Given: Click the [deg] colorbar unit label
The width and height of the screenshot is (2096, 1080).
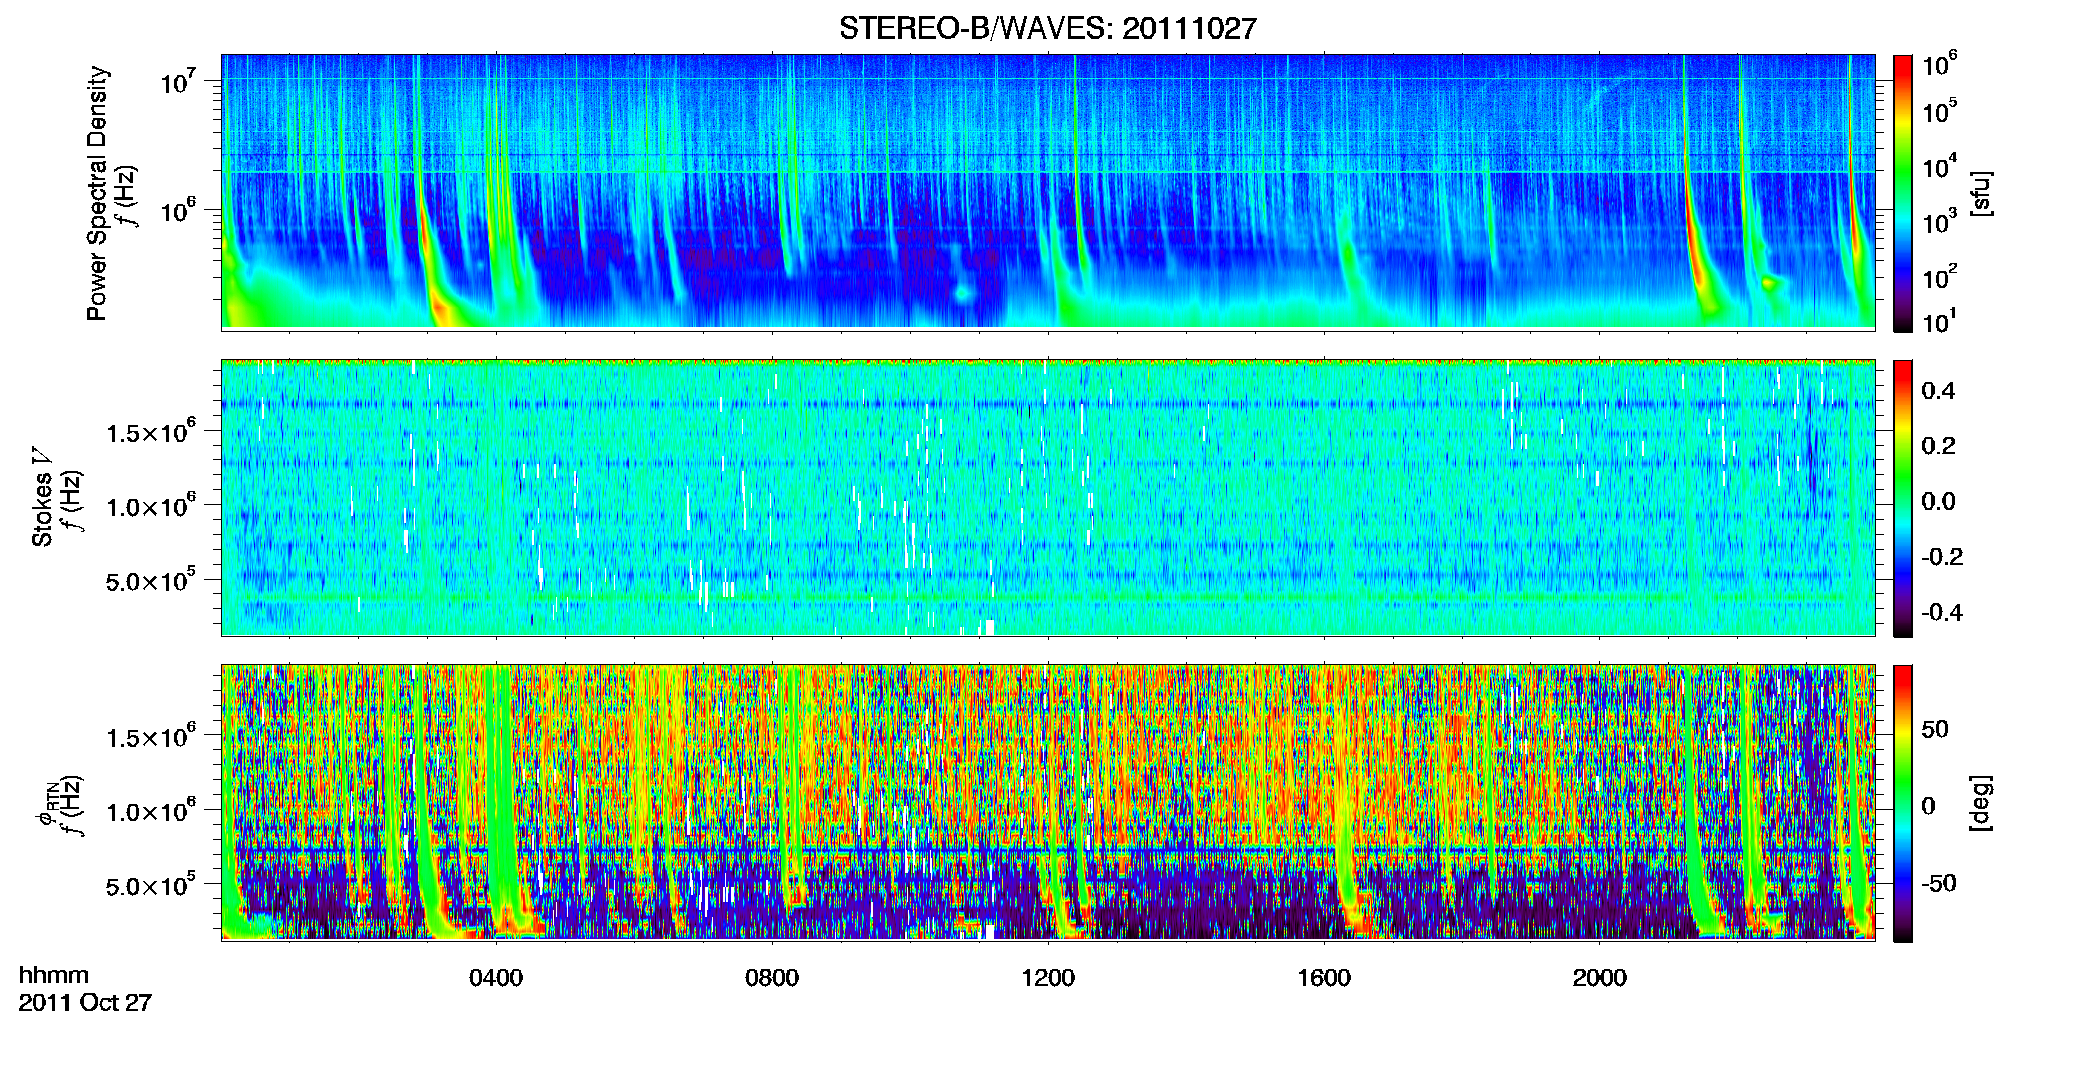Looking at the screenshot, I should [x=1982, y=803].
